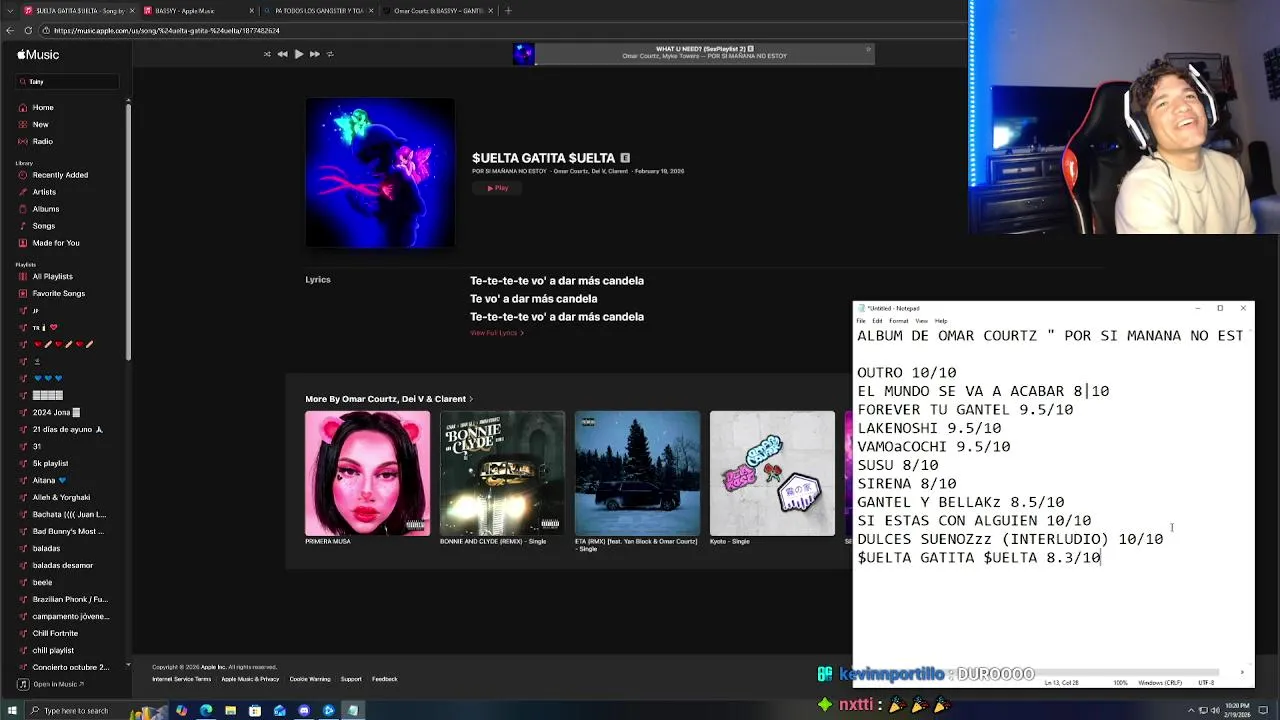Open the Brazilian Phonk playlist
This screenshot has width=1280, height=720.
pyautogui.click(x=70, y=599)
